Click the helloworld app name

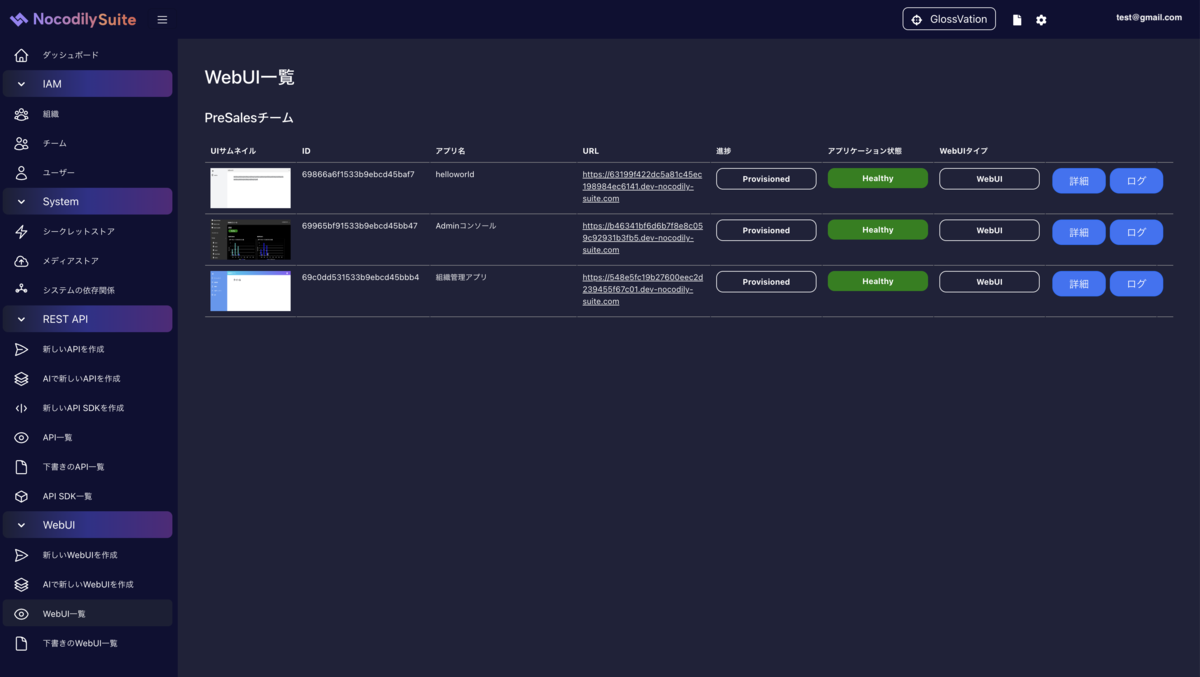click(x=455, y=174)
